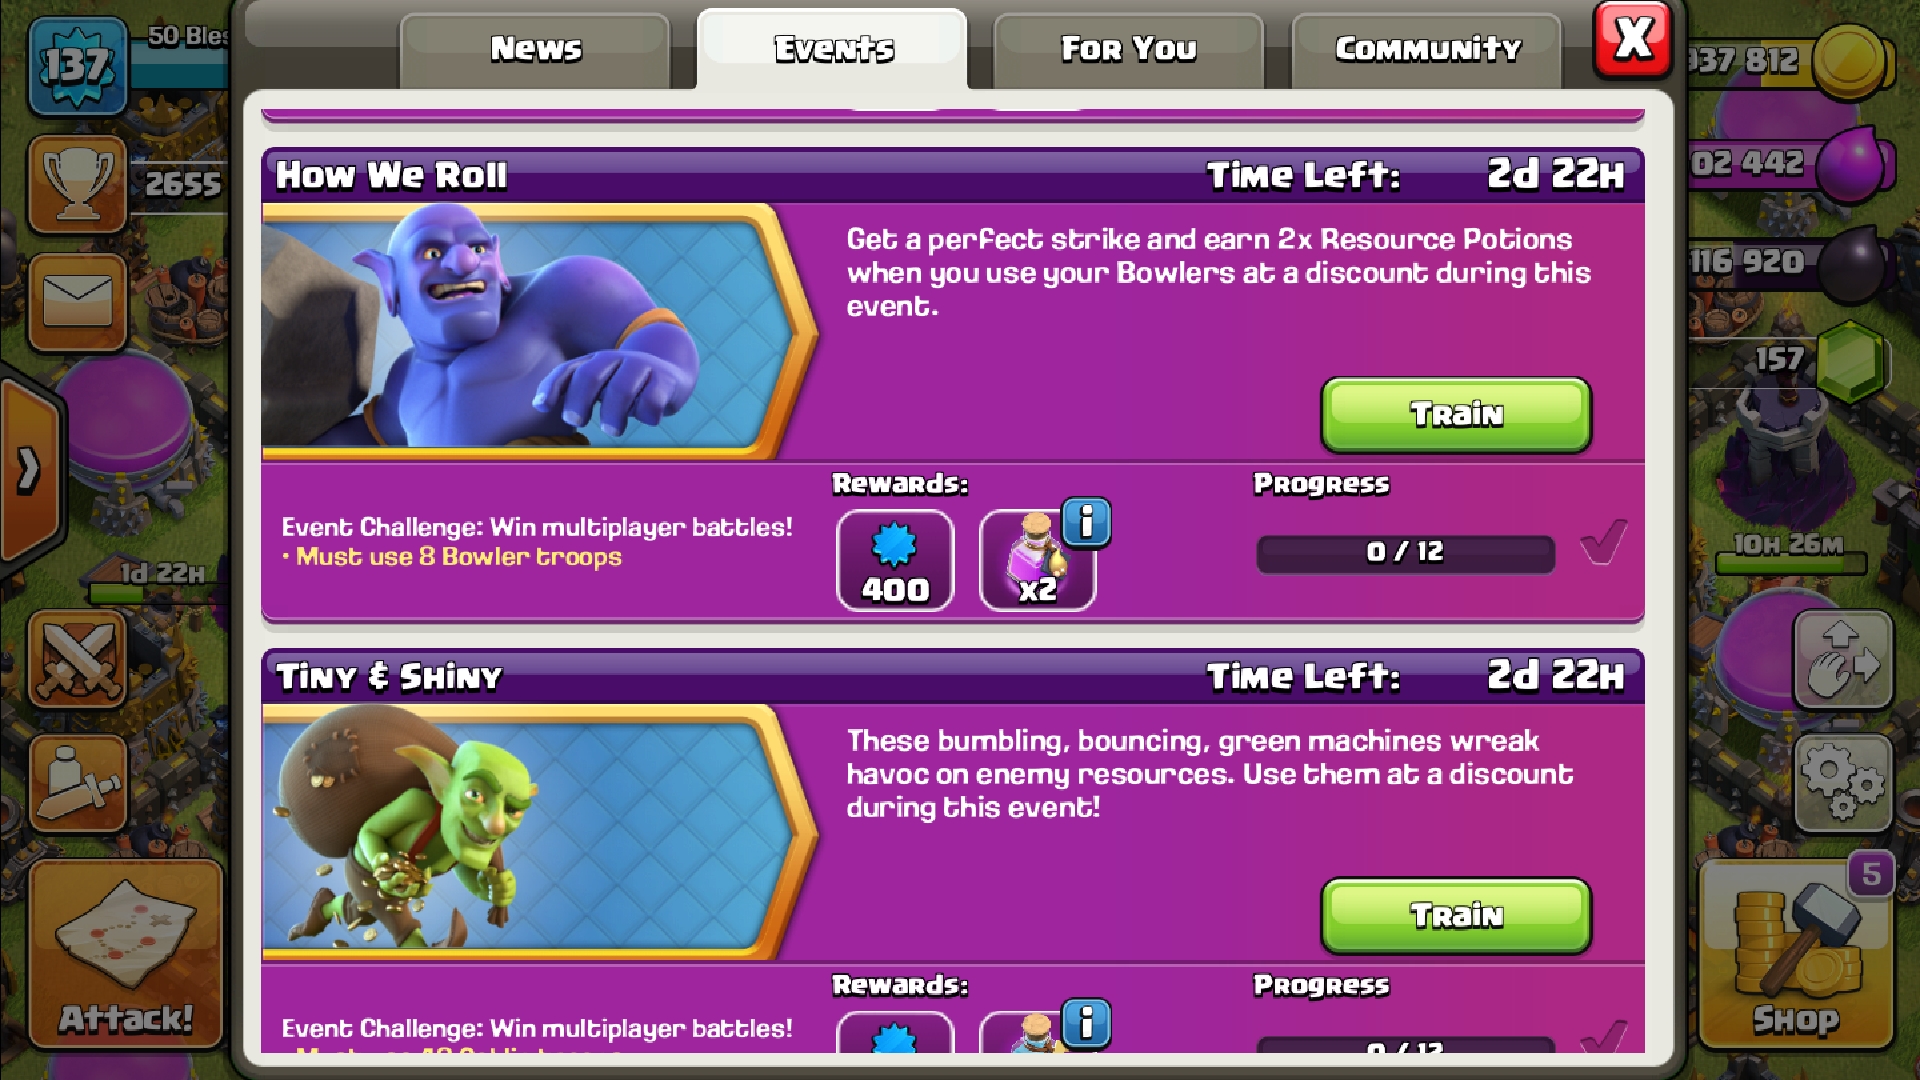Viewport: 1920px width, 1080px height.
Task: Click the 400 experience star reward
Action: coord(895,560)
